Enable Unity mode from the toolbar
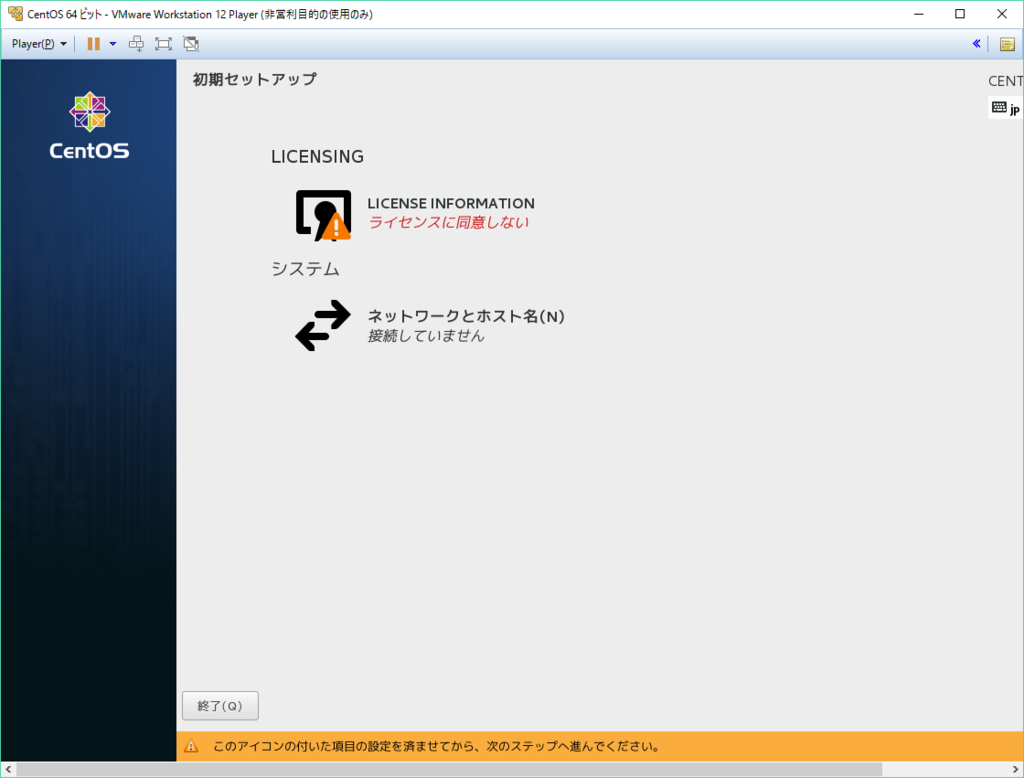This screenshot has height=778, width=1024. tap(189, 43)
